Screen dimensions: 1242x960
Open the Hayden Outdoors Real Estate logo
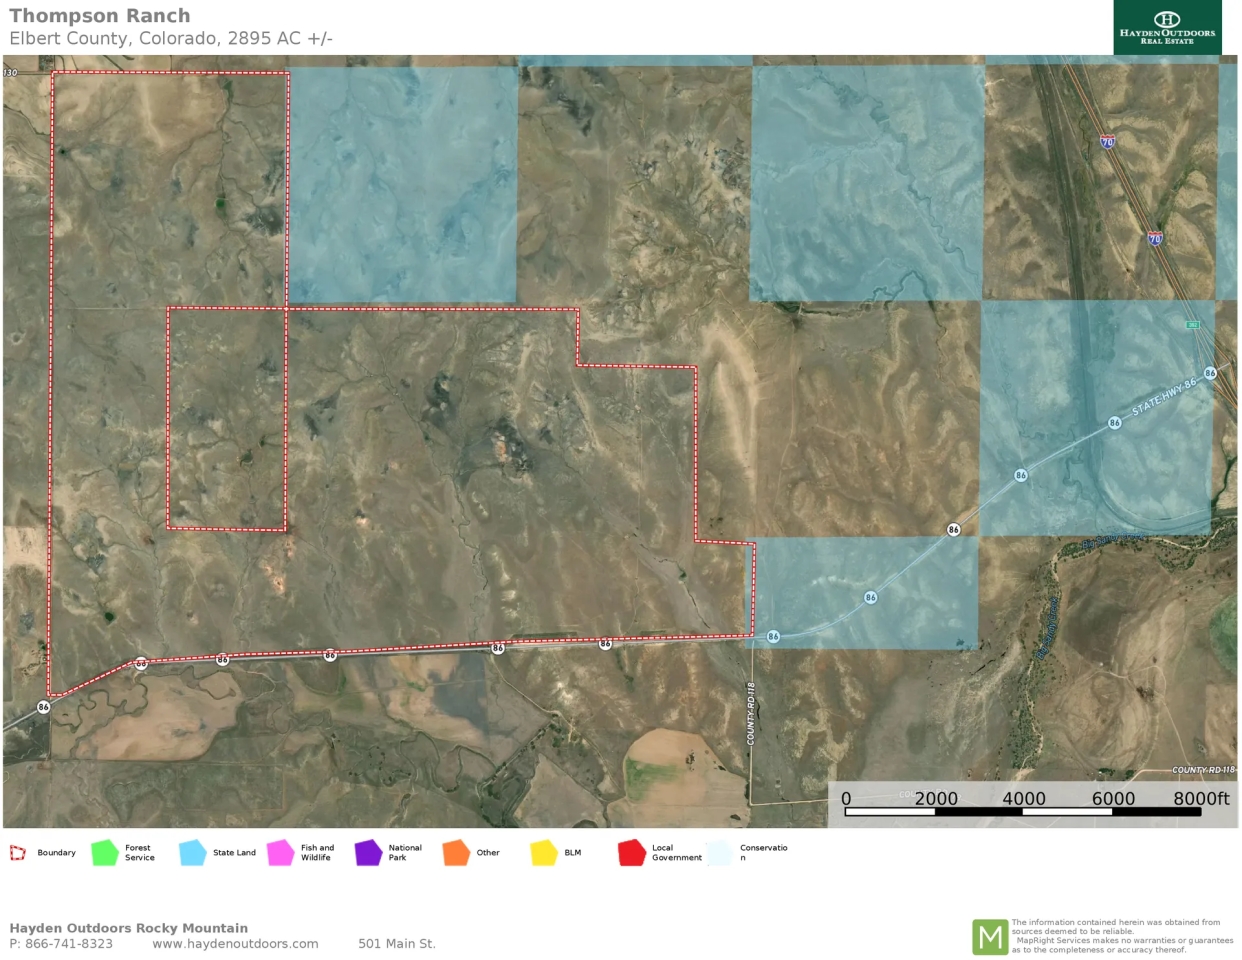click(x=1168, y=27)
